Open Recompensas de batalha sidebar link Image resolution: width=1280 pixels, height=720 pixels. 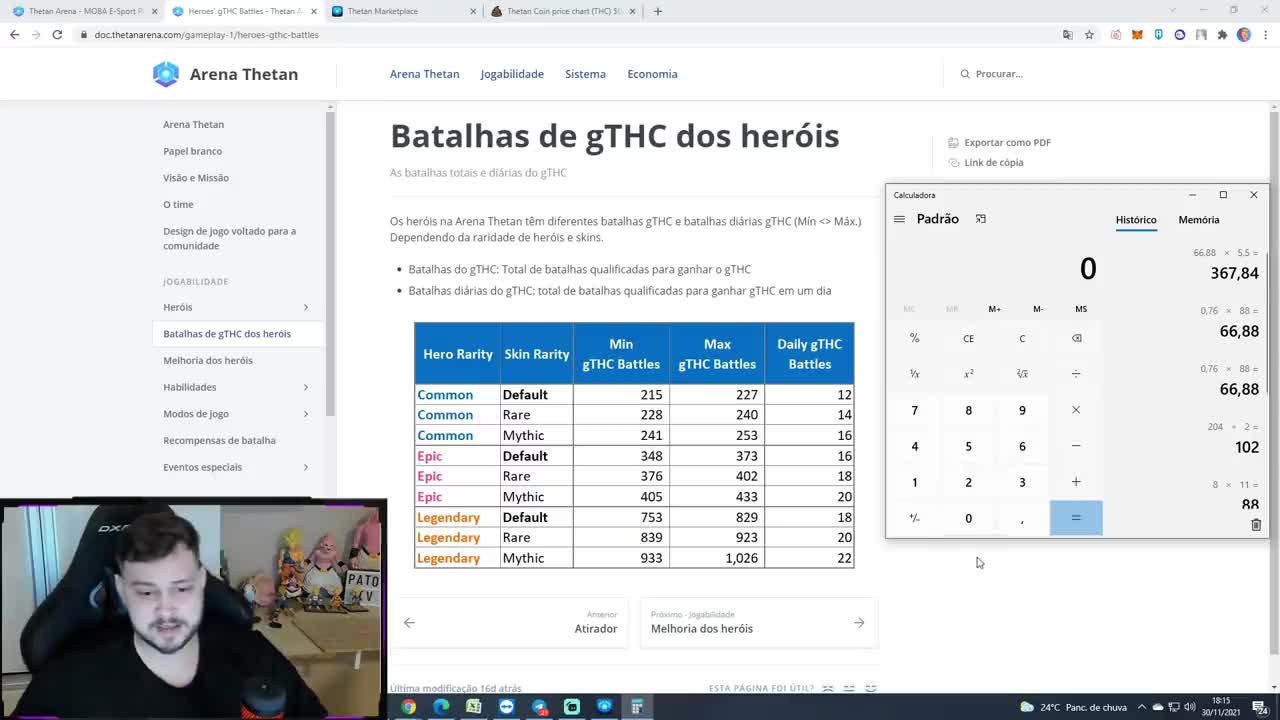[219, 441]
